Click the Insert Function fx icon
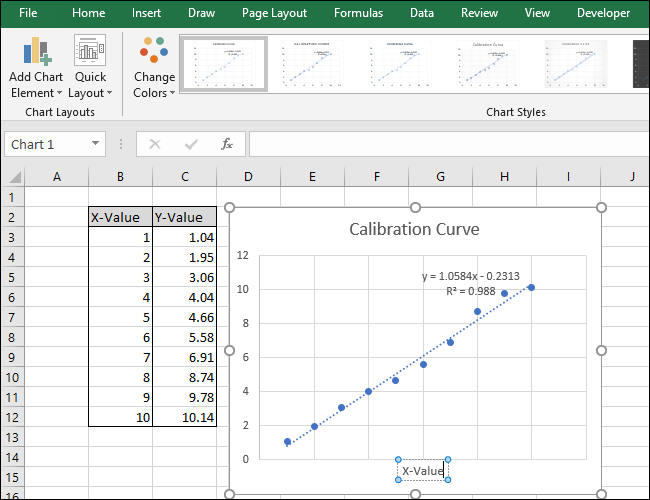650x500 pixels. click(227, 144)
